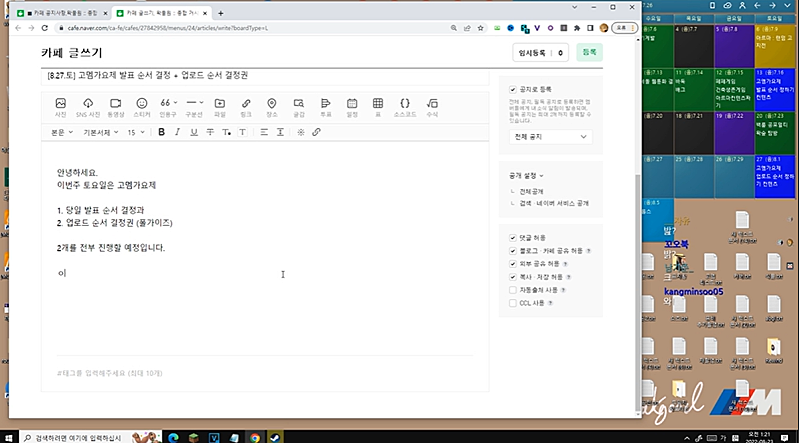Open a new browser tab
Viewport: 800px width, 443px height.
[220, 13]
